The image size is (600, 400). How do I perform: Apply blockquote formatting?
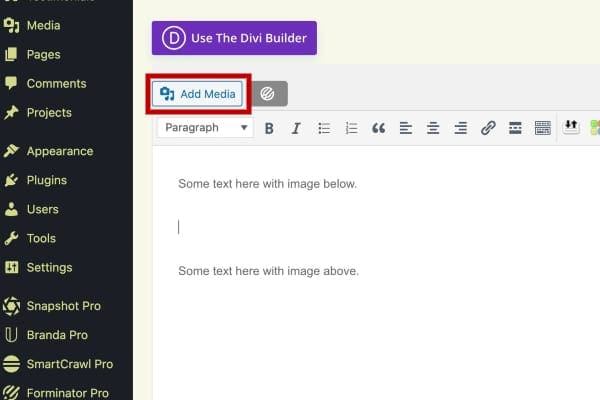tap(378, 128)
